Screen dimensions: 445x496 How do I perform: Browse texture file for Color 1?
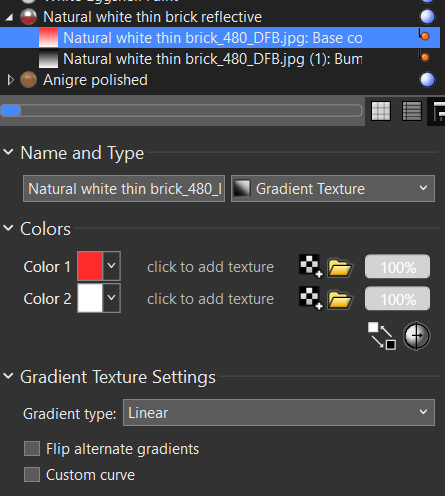coord(340,268)
